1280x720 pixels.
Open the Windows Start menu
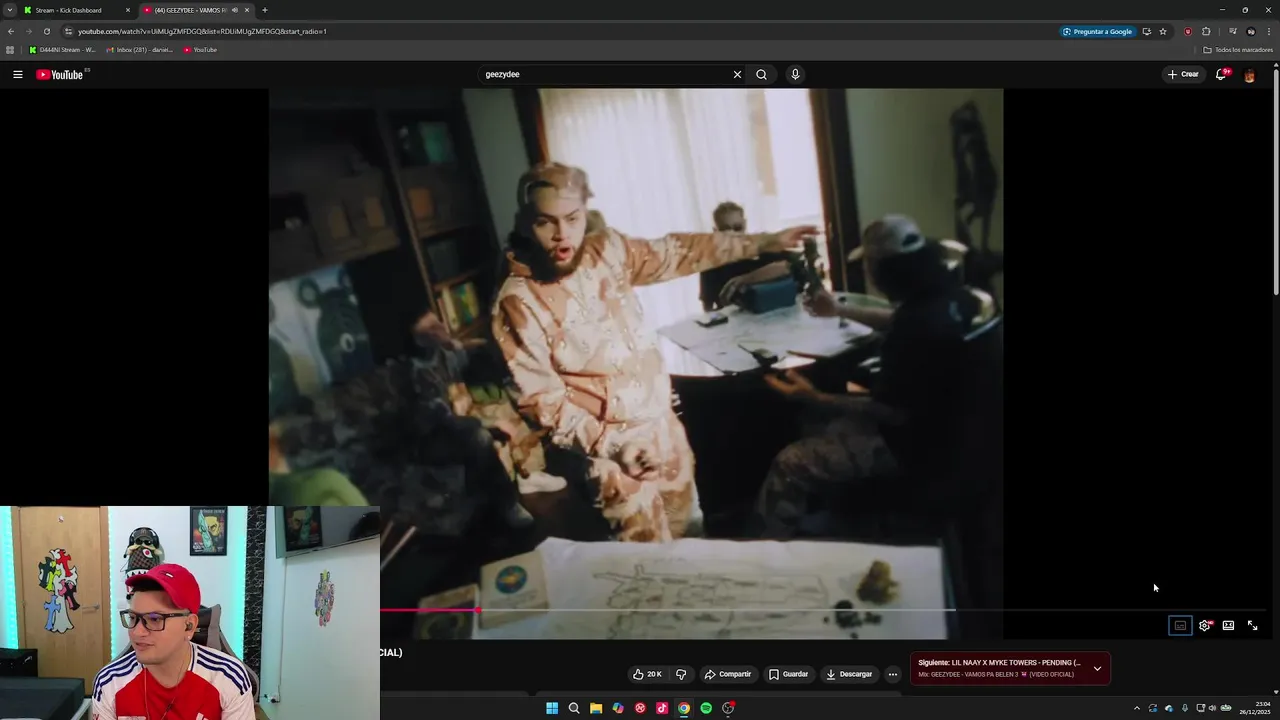coord(552,708)
